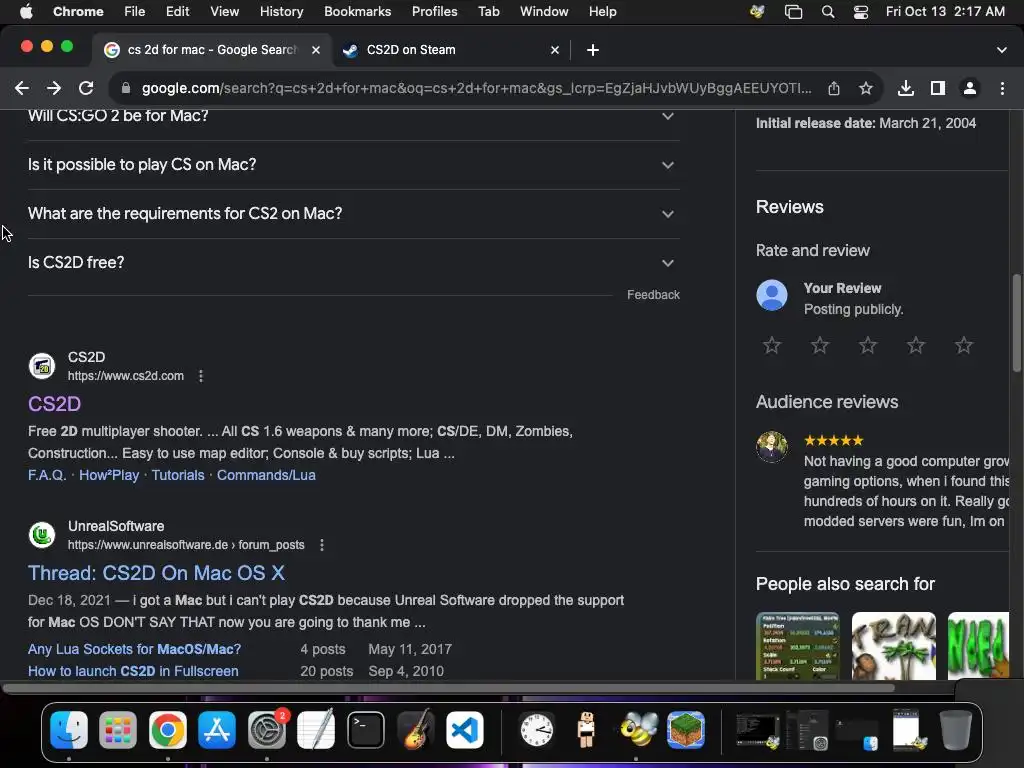Rate one star in Your Review
This screenshot has width=1024, height=768.
[772, 345]
